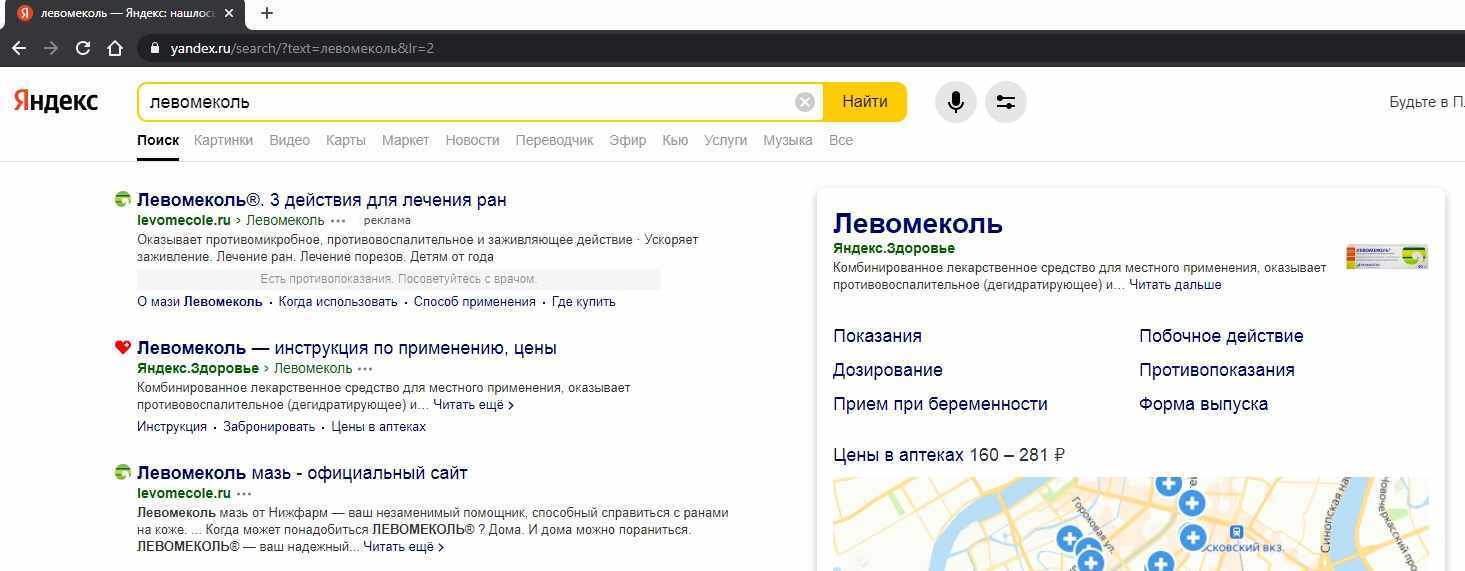Click the Левомеколь product package thumbnail
Image resolution: width=1465 pixels, height=571 pixels.
(1386, 257)
